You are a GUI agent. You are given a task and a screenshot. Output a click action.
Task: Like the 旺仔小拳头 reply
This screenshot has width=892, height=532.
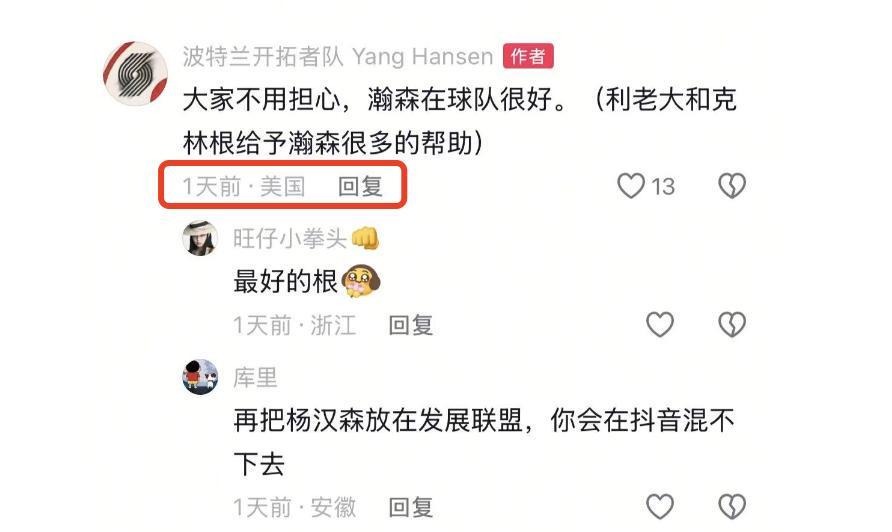pyautogui.click(x=660, y=324)
